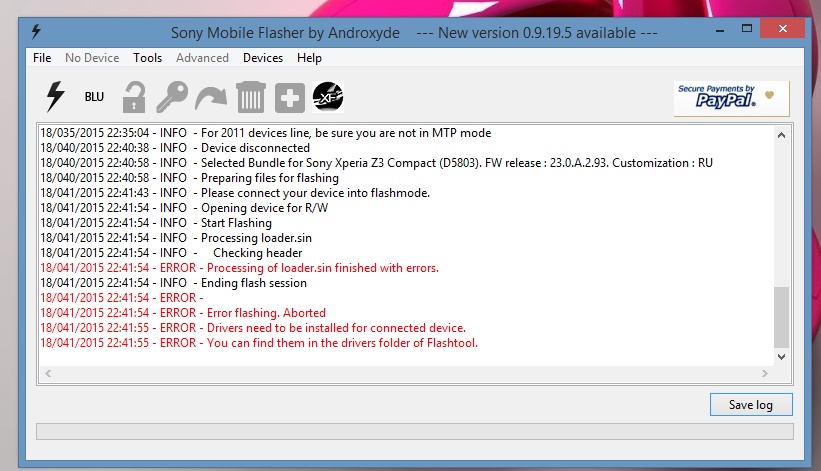This screenshot has height=471, width=821.
Task: Open the Devices menu
Action: pos(263,58)
